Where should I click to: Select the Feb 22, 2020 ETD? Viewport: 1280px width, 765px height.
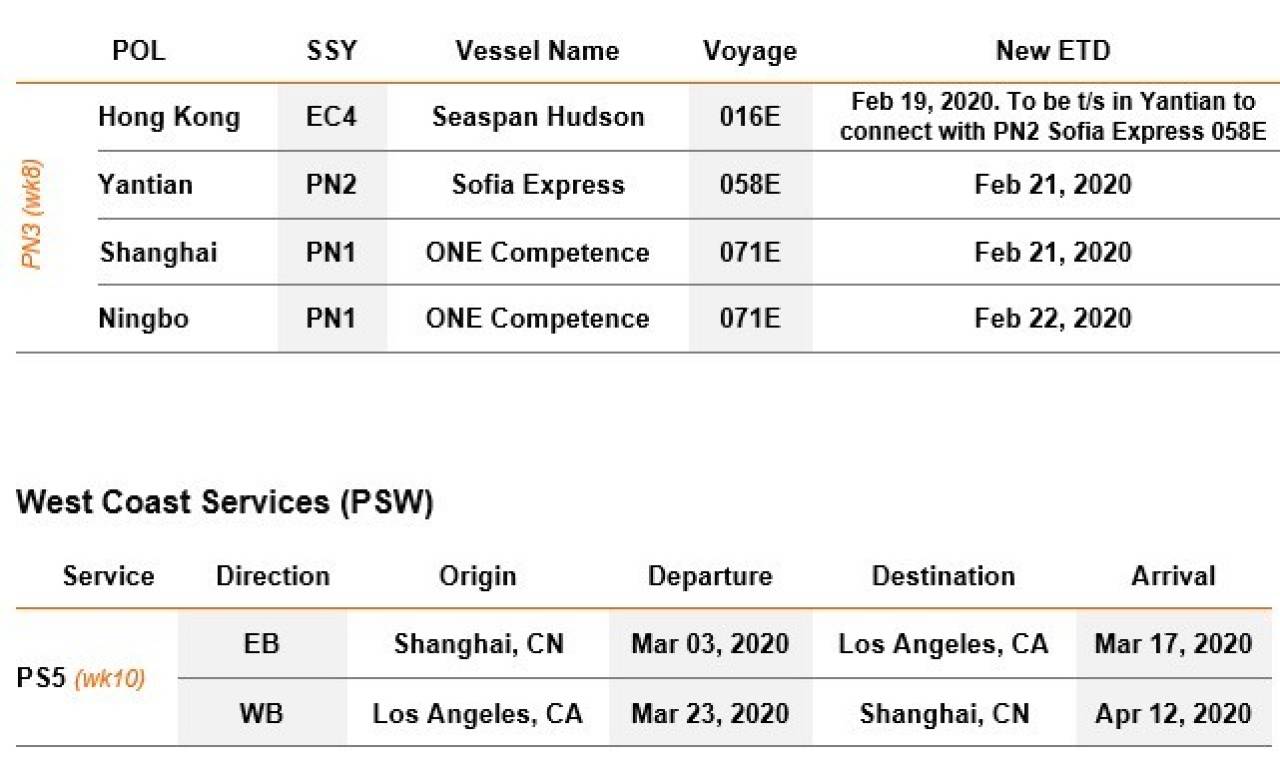point(1053,318)
